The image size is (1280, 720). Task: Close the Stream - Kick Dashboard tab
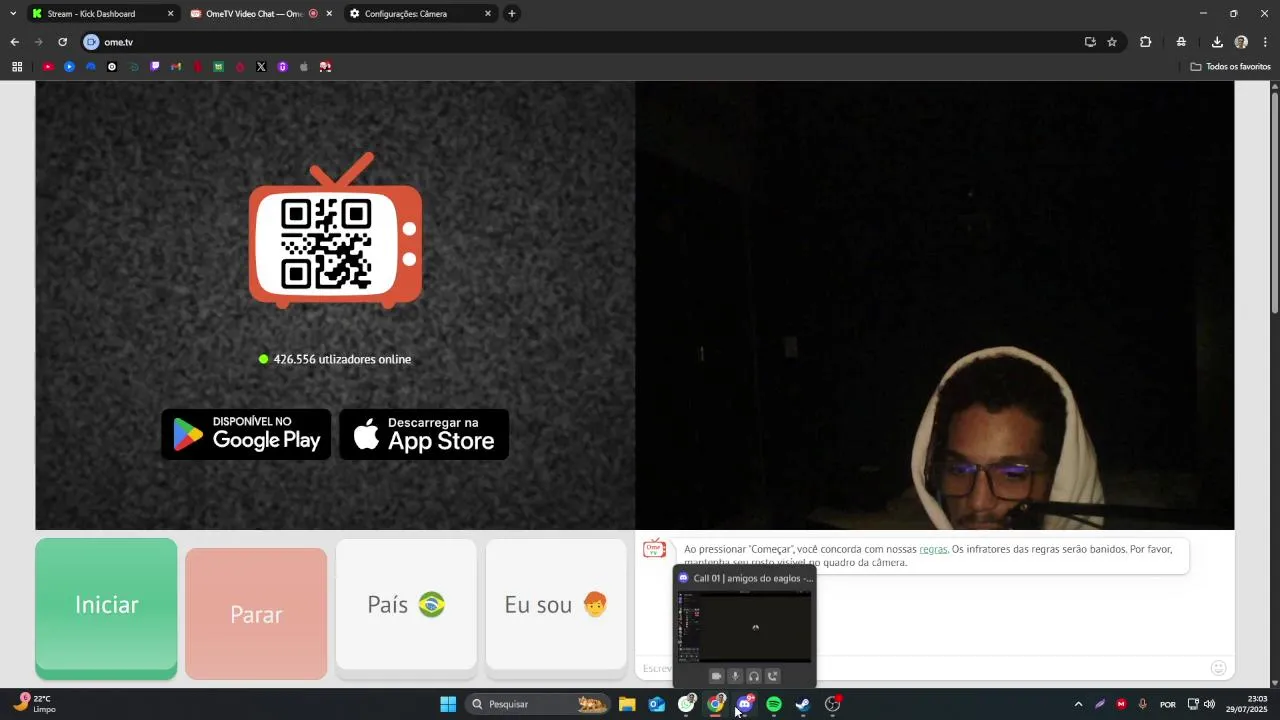click(x=170, y=14)
